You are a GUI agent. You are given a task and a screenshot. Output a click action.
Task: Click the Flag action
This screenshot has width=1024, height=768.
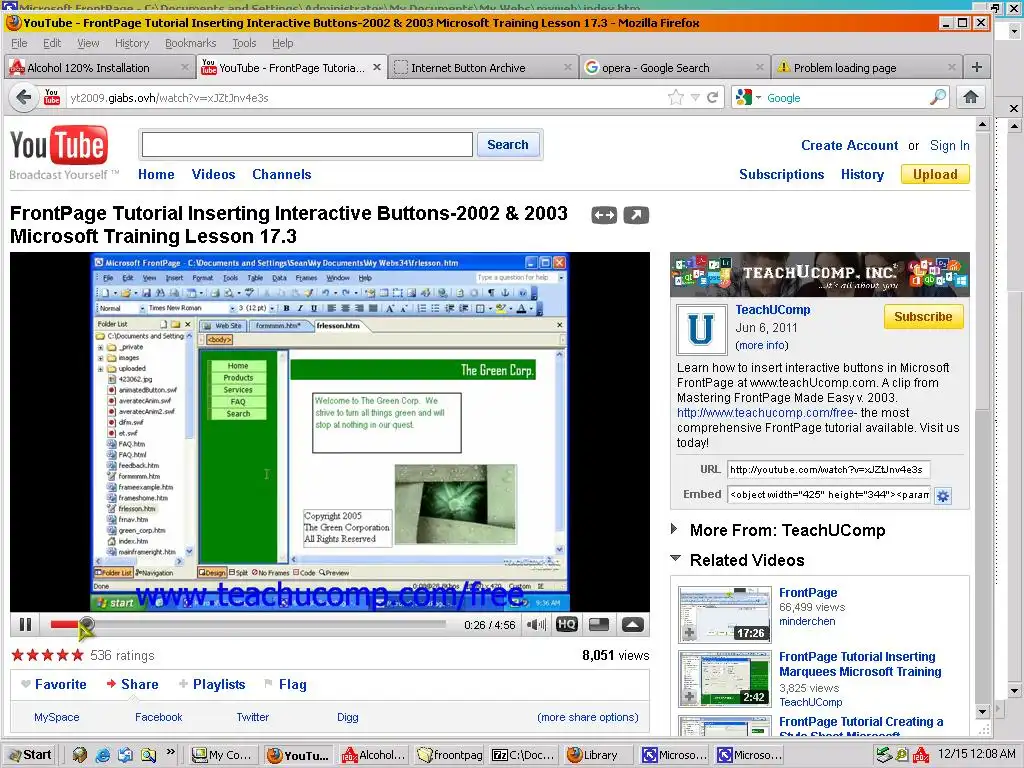285,684
